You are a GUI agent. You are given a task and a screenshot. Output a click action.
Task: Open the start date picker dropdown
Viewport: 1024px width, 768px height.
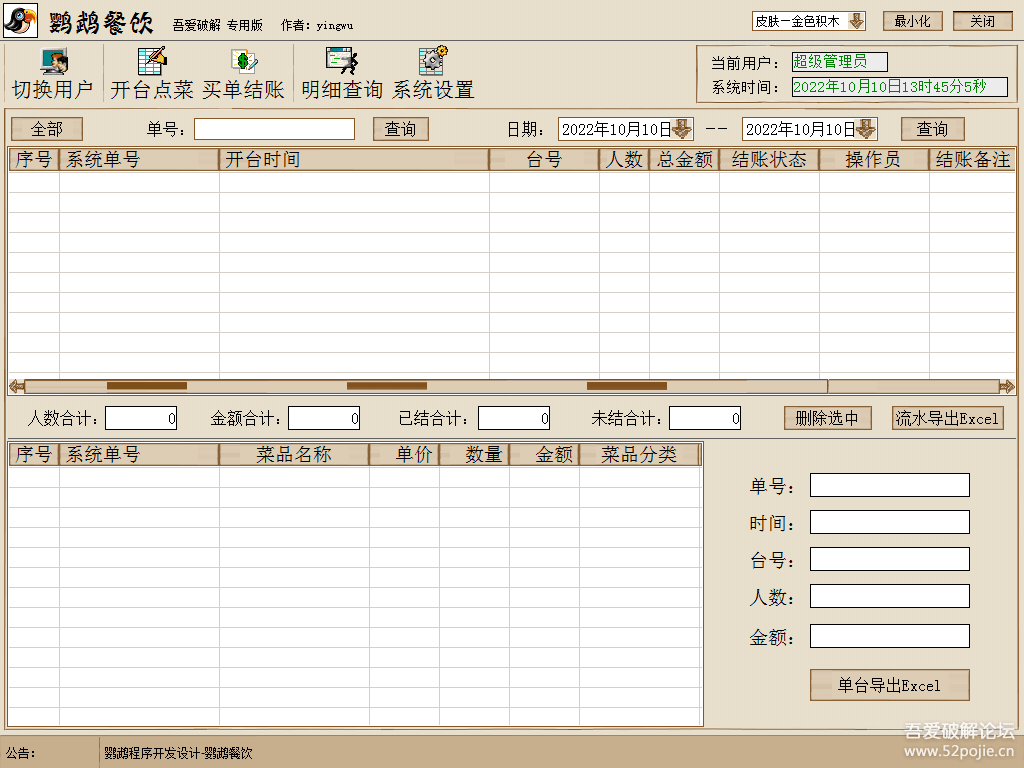tap(681, 129)
